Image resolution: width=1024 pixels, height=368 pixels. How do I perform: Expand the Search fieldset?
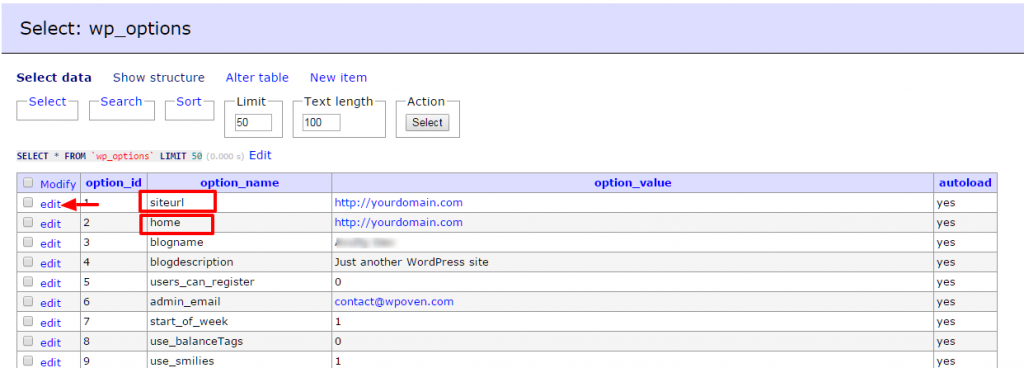tap(121, 102)
